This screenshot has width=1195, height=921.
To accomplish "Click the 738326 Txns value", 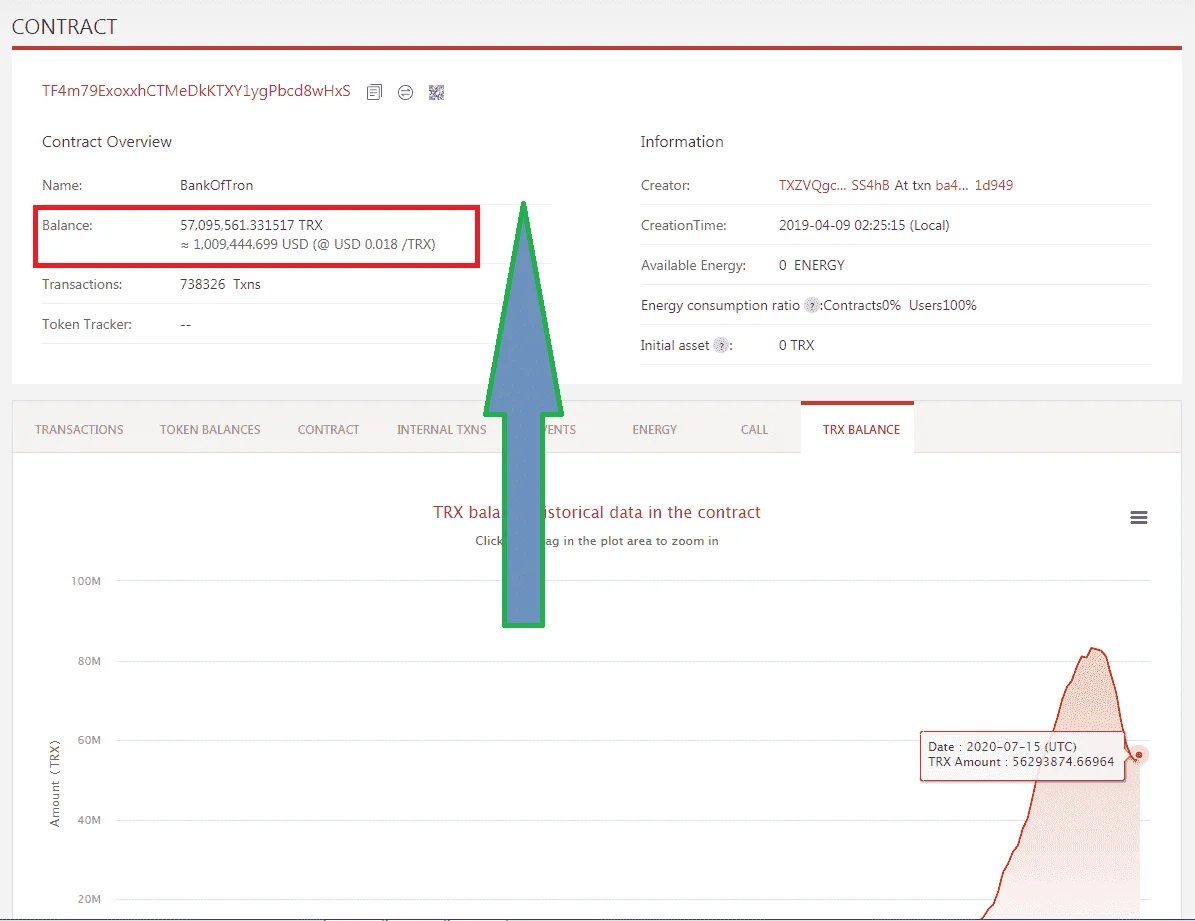I will (x=220, y=284).
